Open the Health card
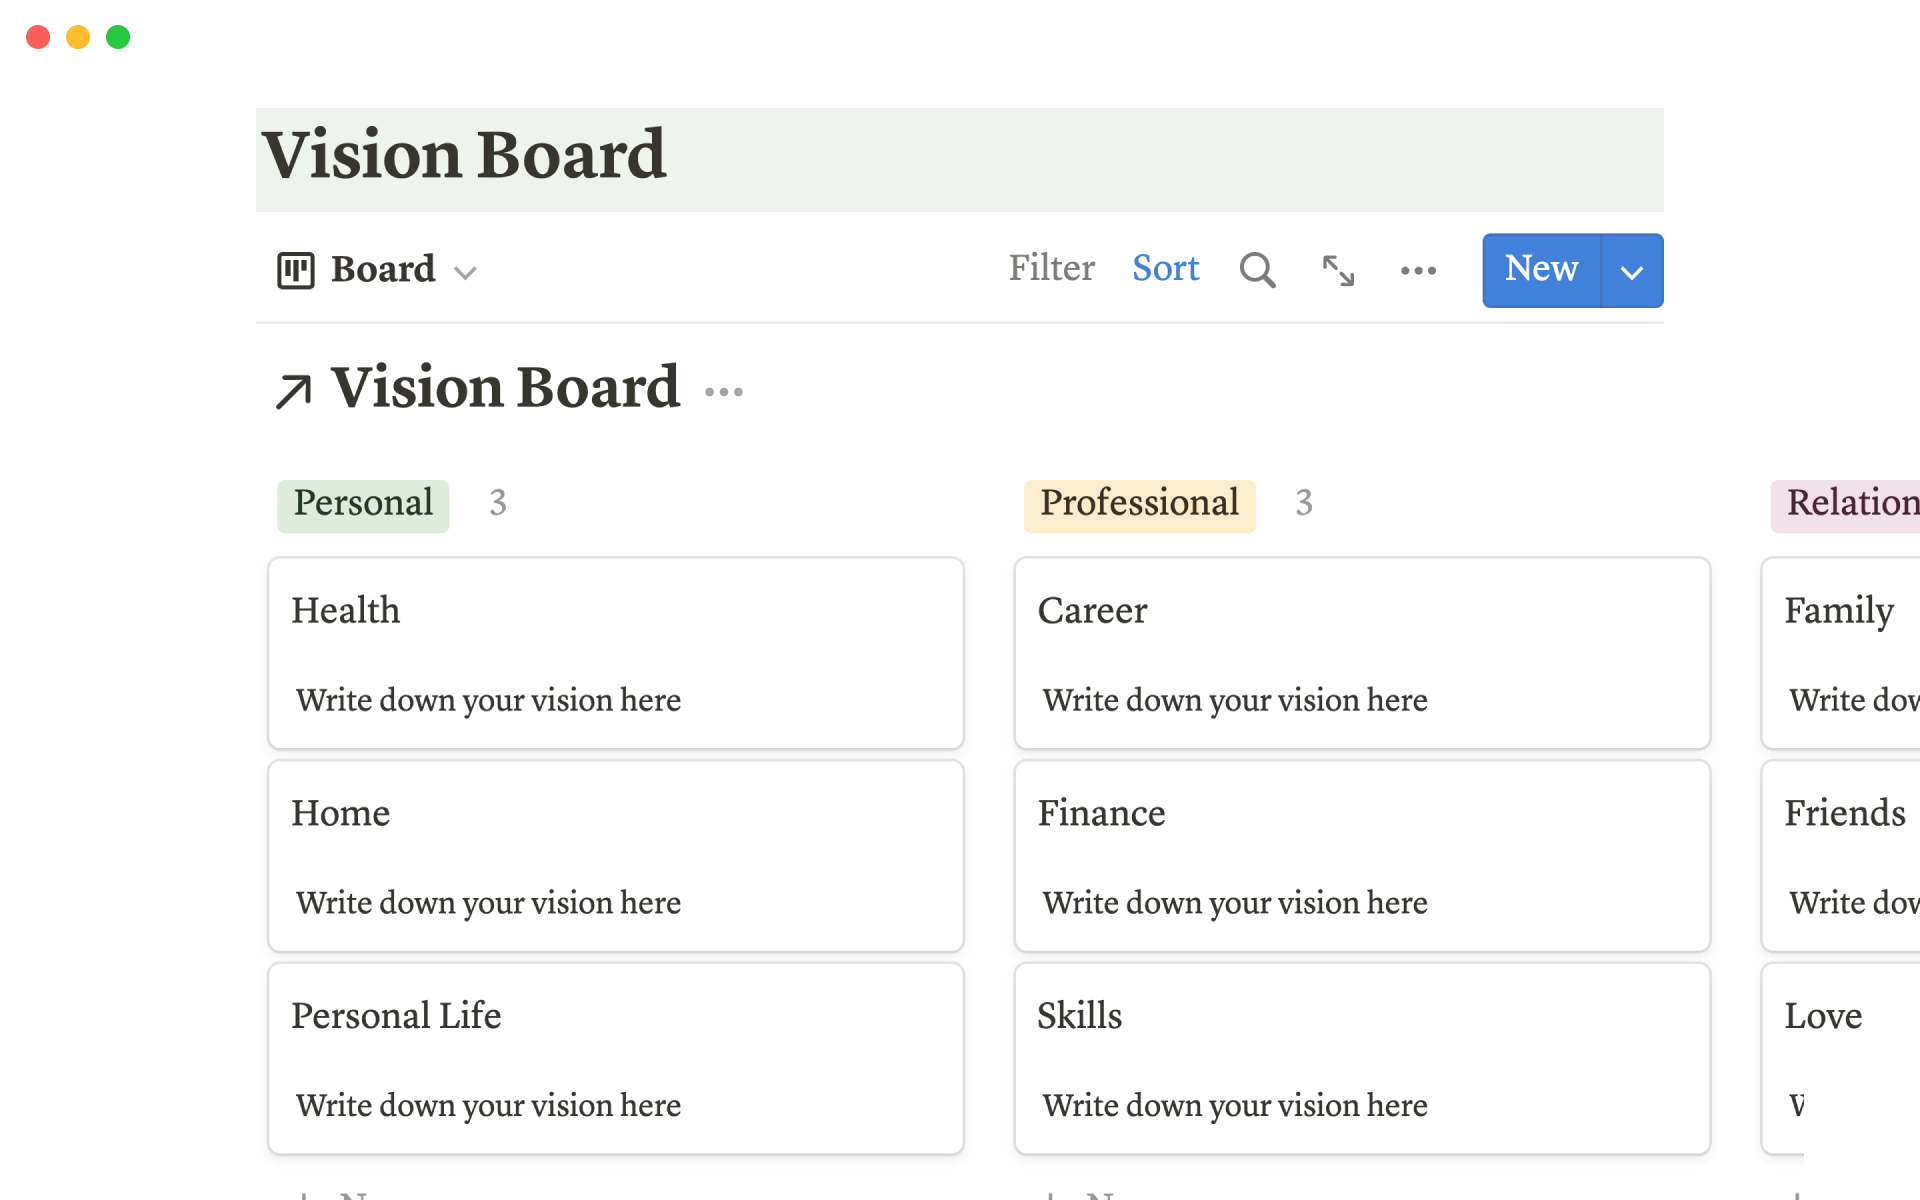Image resolution: width=1920 pixels, height=1200 pixels. click(x=615, y=652)
